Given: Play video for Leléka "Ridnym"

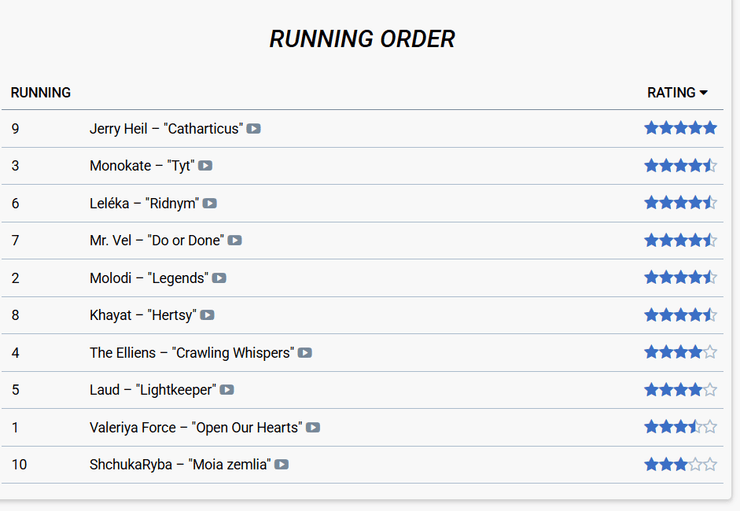Looking at the screenshot, I should click(x=210, y=203).
